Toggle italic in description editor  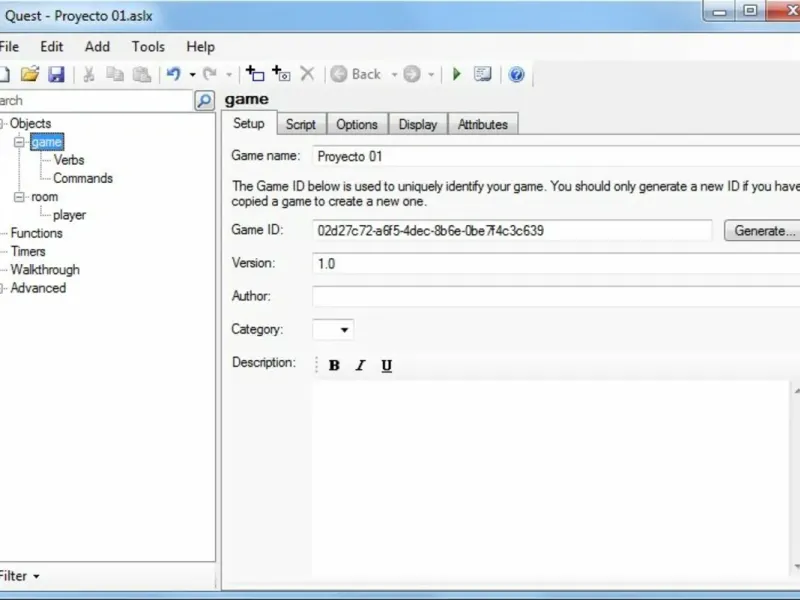tap(360, 365)
